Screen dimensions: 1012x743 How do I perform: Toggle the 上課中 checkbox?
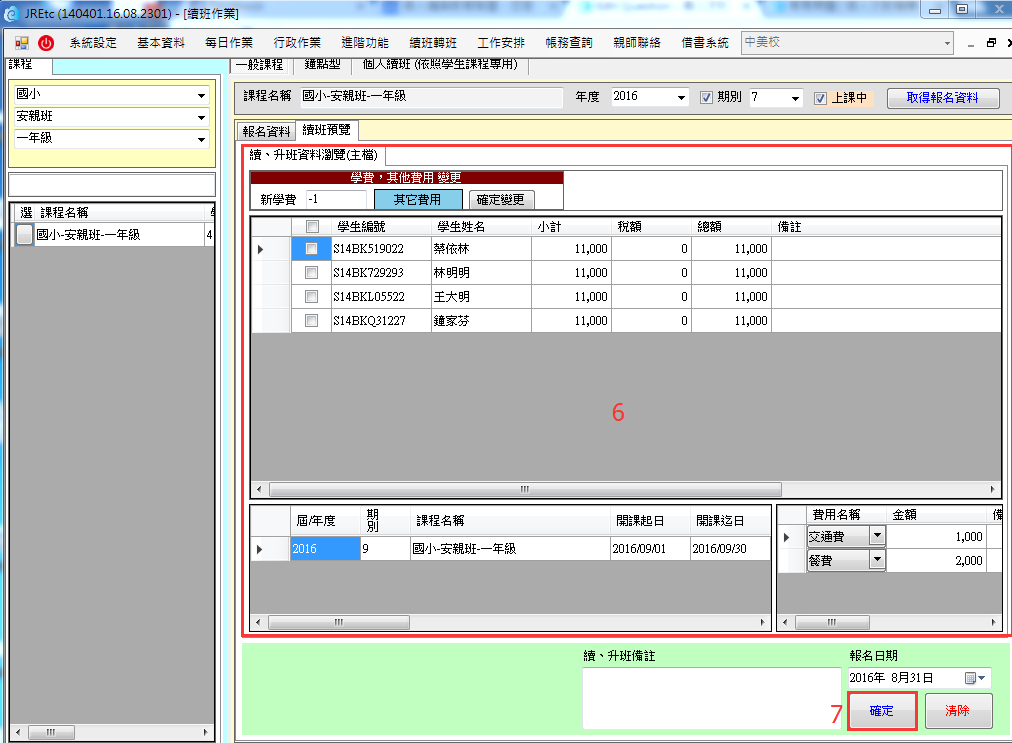[820, 98]
